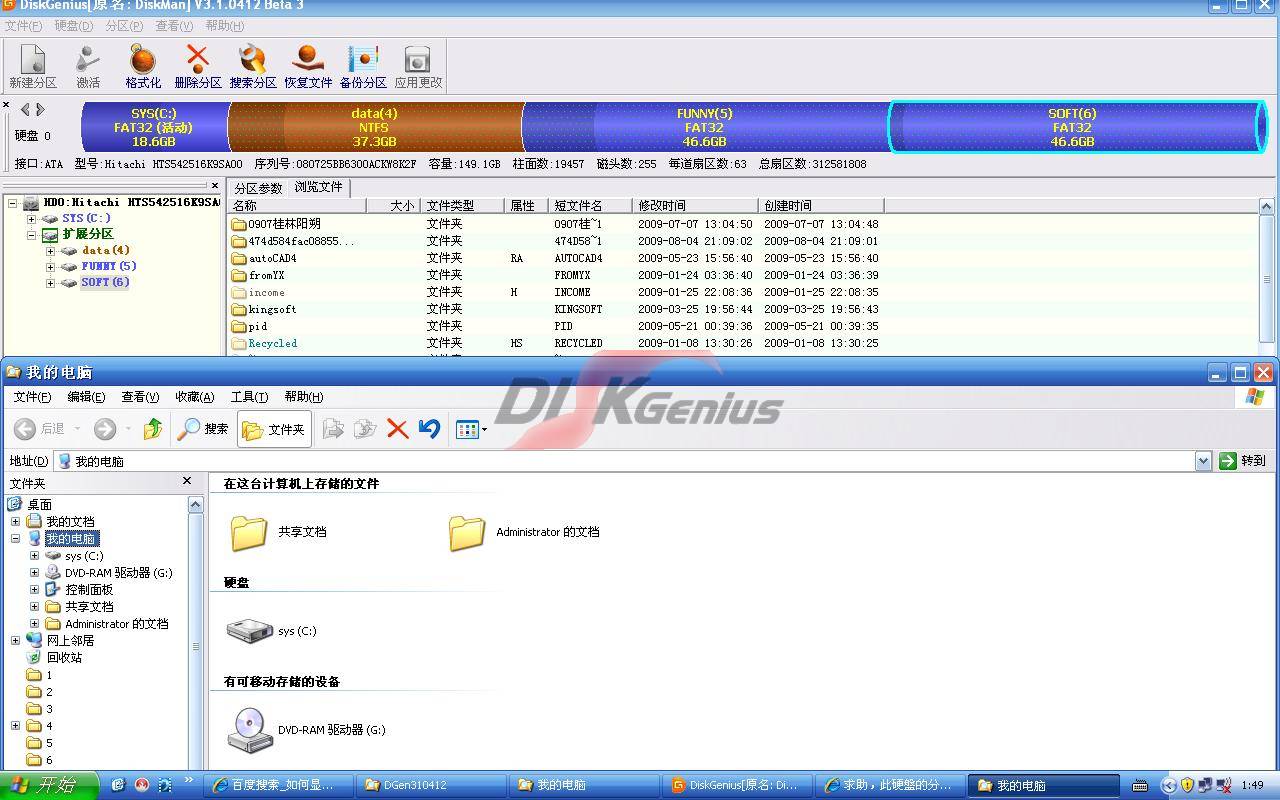The width and height of the screenshot is (1280, 800).
Task: Expand SOFT(6) node in disk tree
Action: coord(51,283)
